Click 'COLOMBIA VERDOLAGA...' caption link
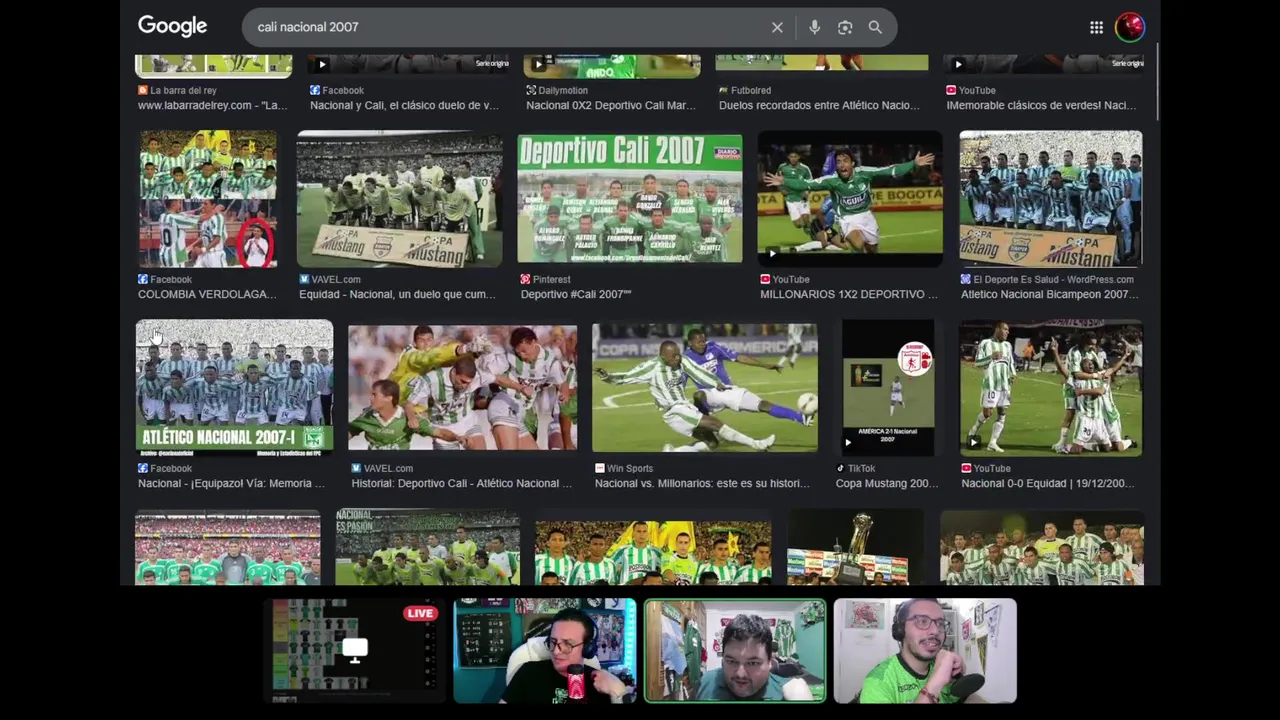Image resolution: width=1280 pixels, height=720 pixels. (207, 294)
